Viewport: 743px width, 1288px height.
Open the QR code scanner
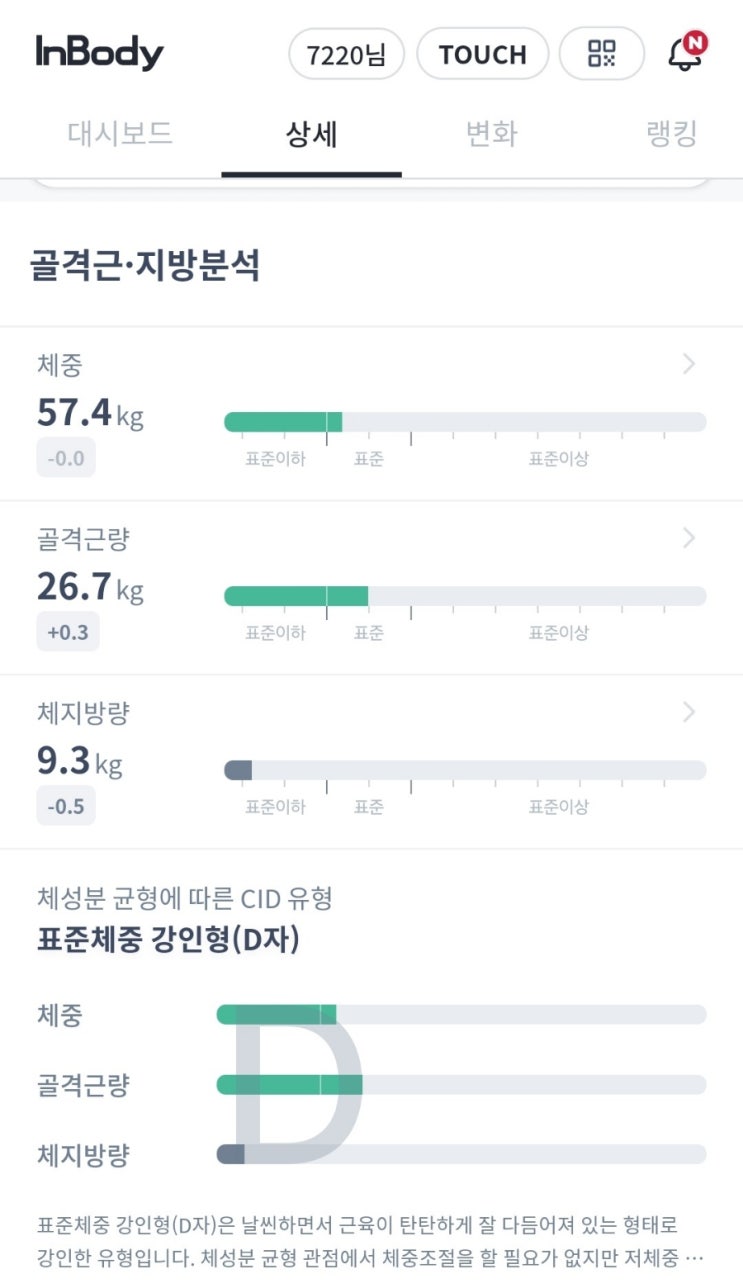pyautogui.click(x=601, y=53)
